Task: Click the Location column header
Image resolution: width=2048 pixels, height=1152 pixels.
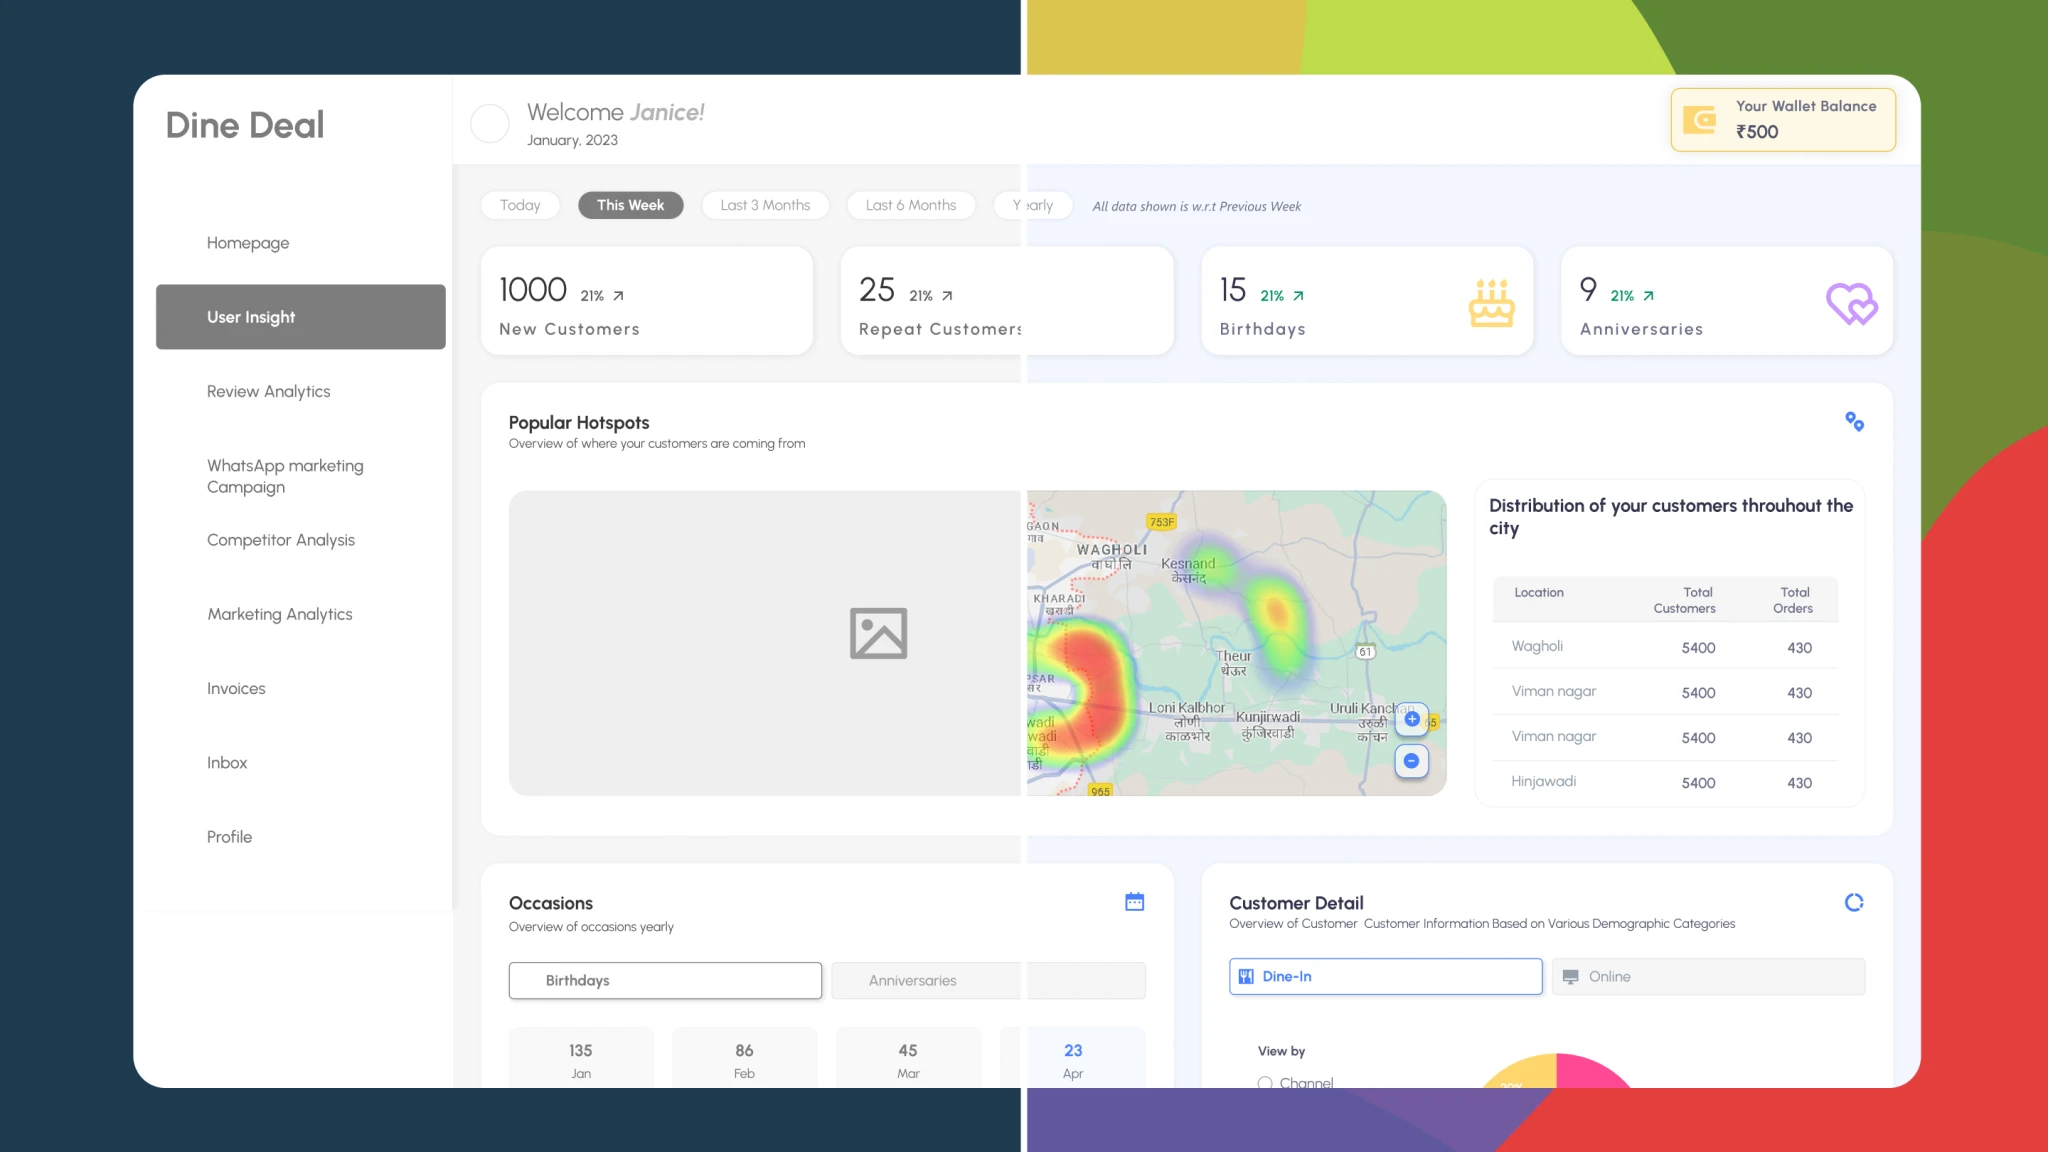Action: tap(1539, 593)
